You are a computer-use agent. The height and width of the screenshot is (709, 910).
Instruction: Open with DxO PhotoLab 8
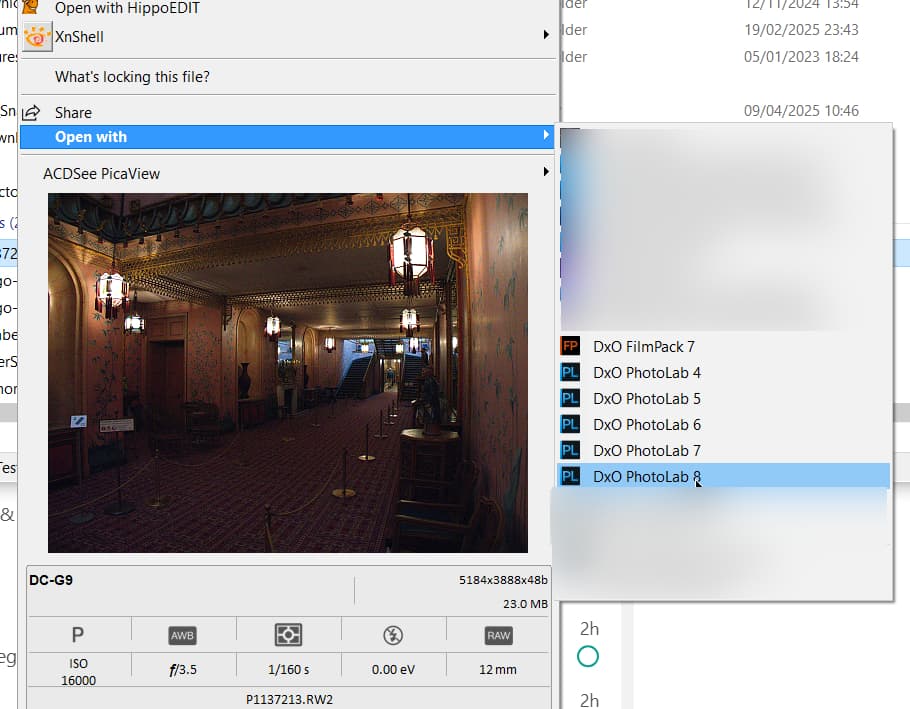tap(723, 476)
